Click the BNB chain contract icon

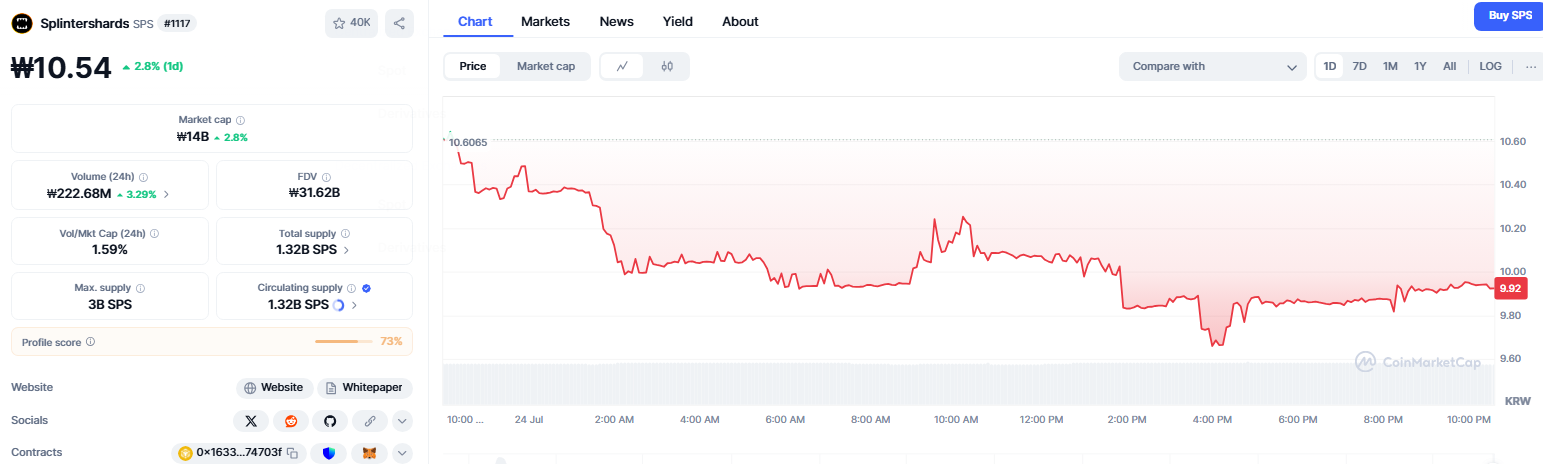point(185,454)
